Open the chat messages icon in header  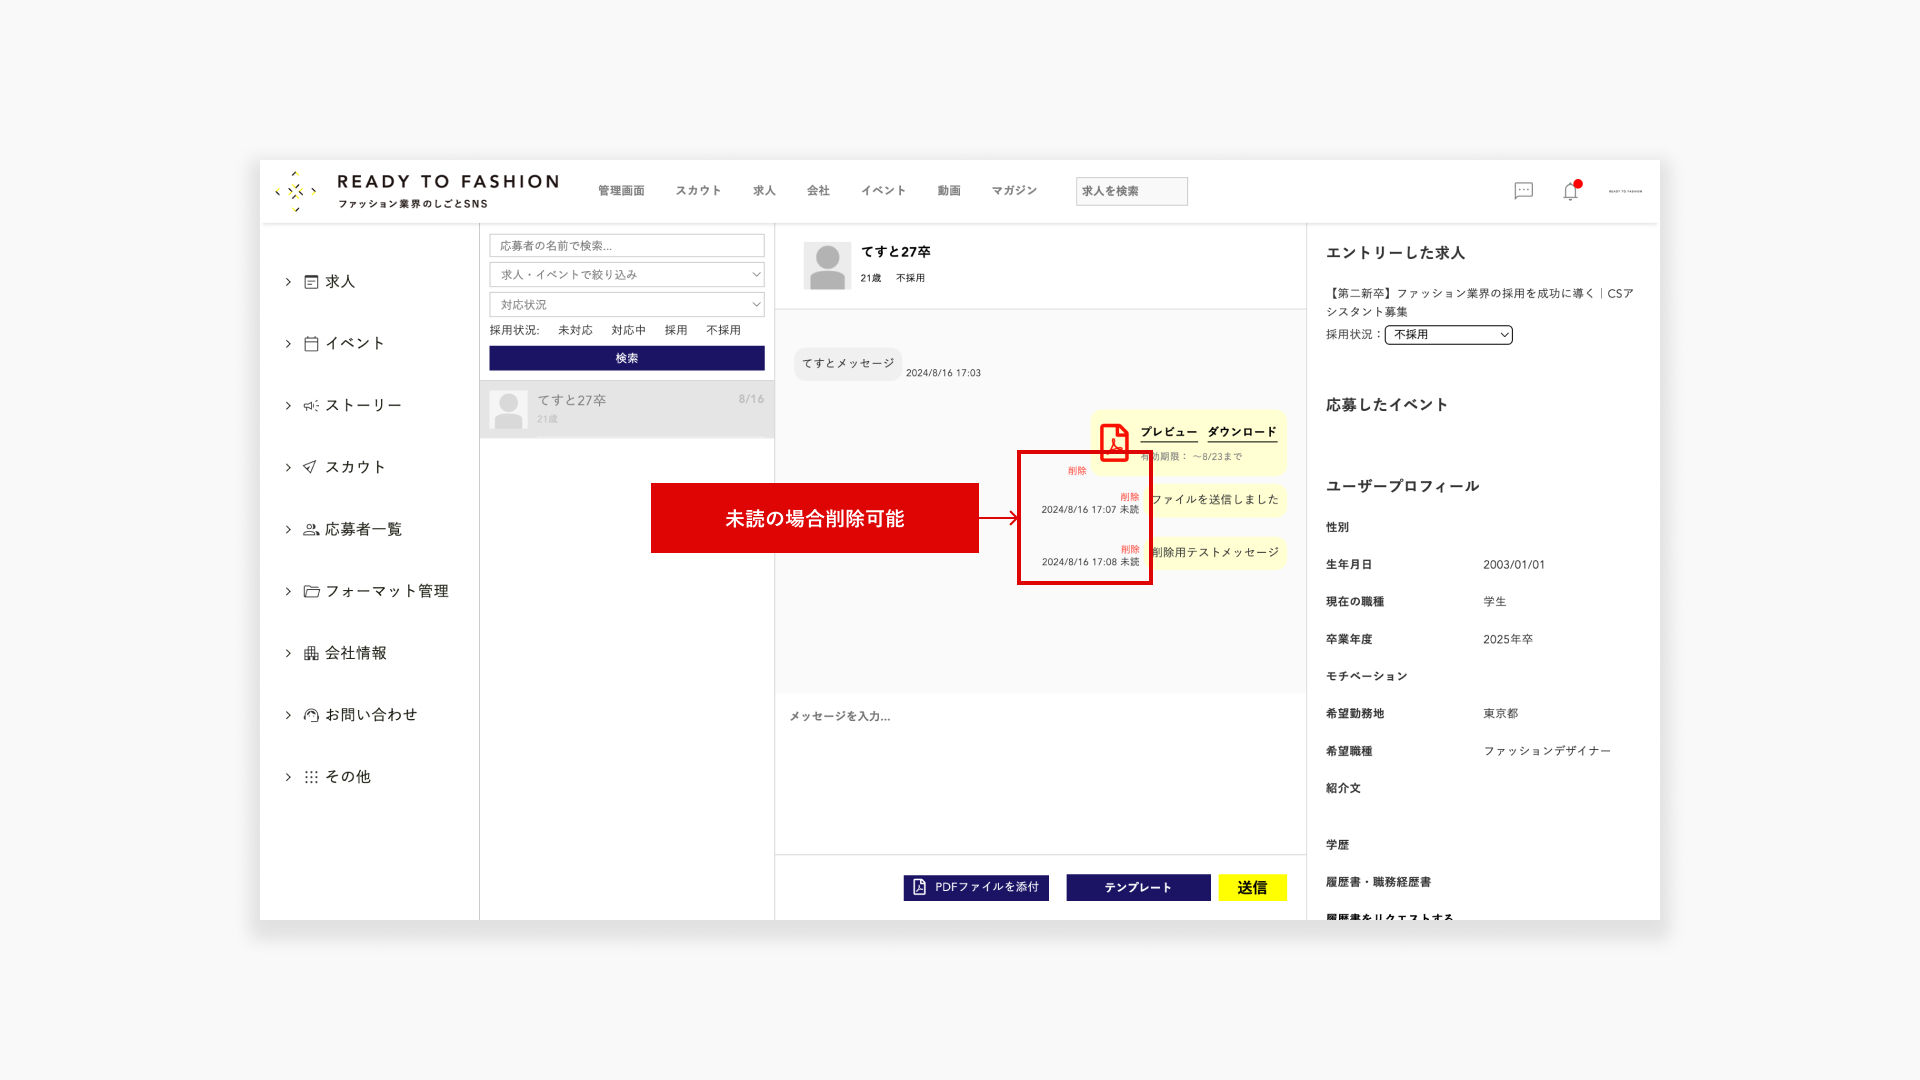click(1523, 191)
